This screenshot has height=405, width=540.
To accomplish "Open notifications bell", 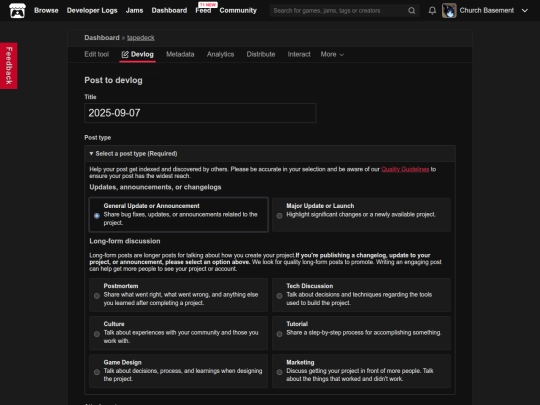I will (x=432, y=11).
